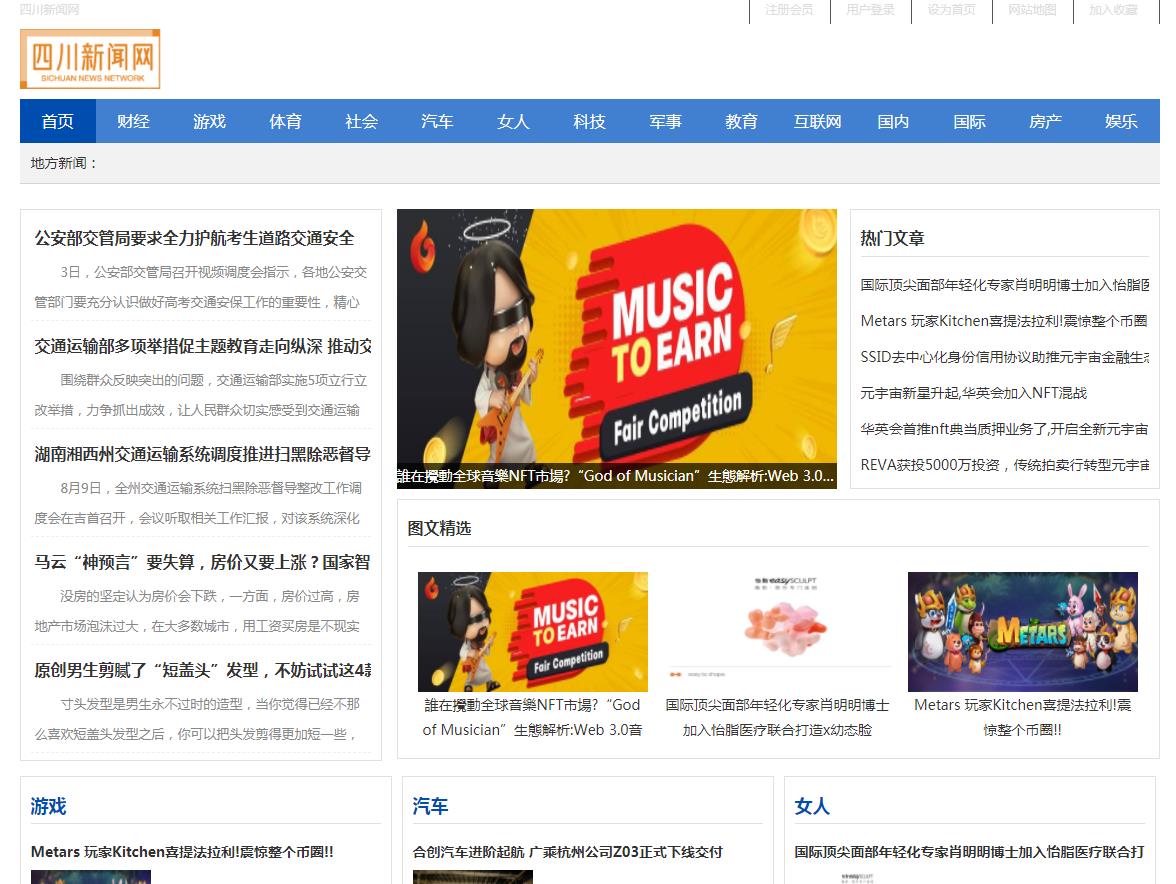Open hot article 元宇宙新星升起,华英会加入NFT混战
This screenshot has width=1176, height=884.
coord(974,393)
